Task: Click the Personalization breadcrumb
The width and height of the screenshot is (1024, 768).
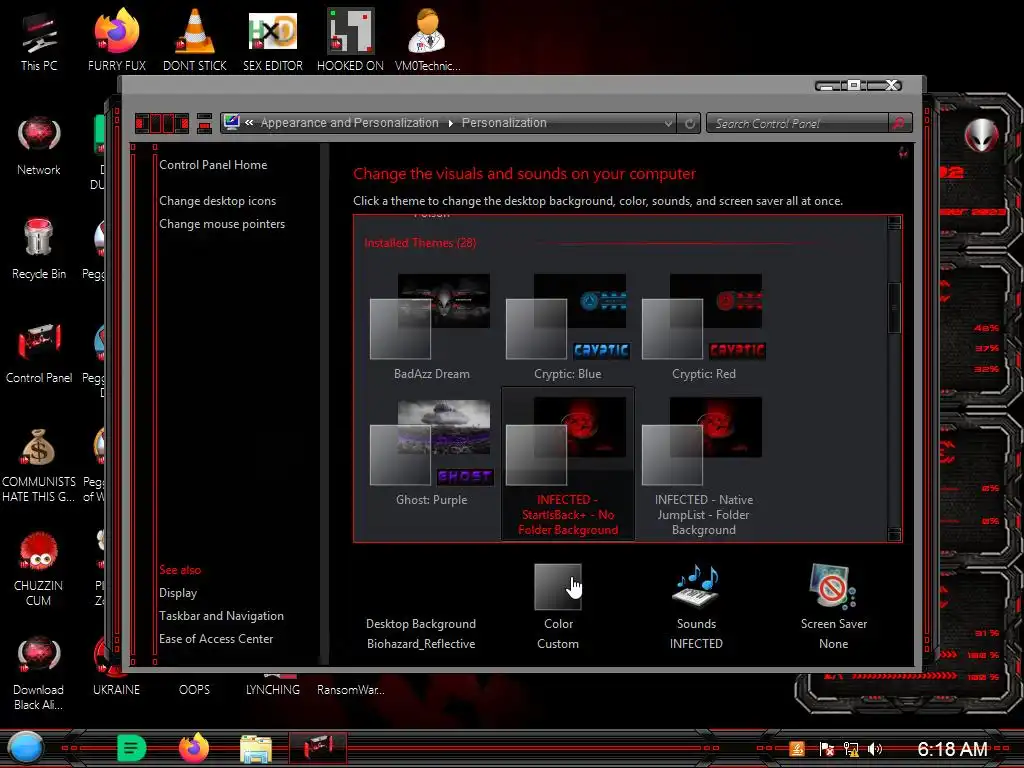Action: (x=504, y=123)
